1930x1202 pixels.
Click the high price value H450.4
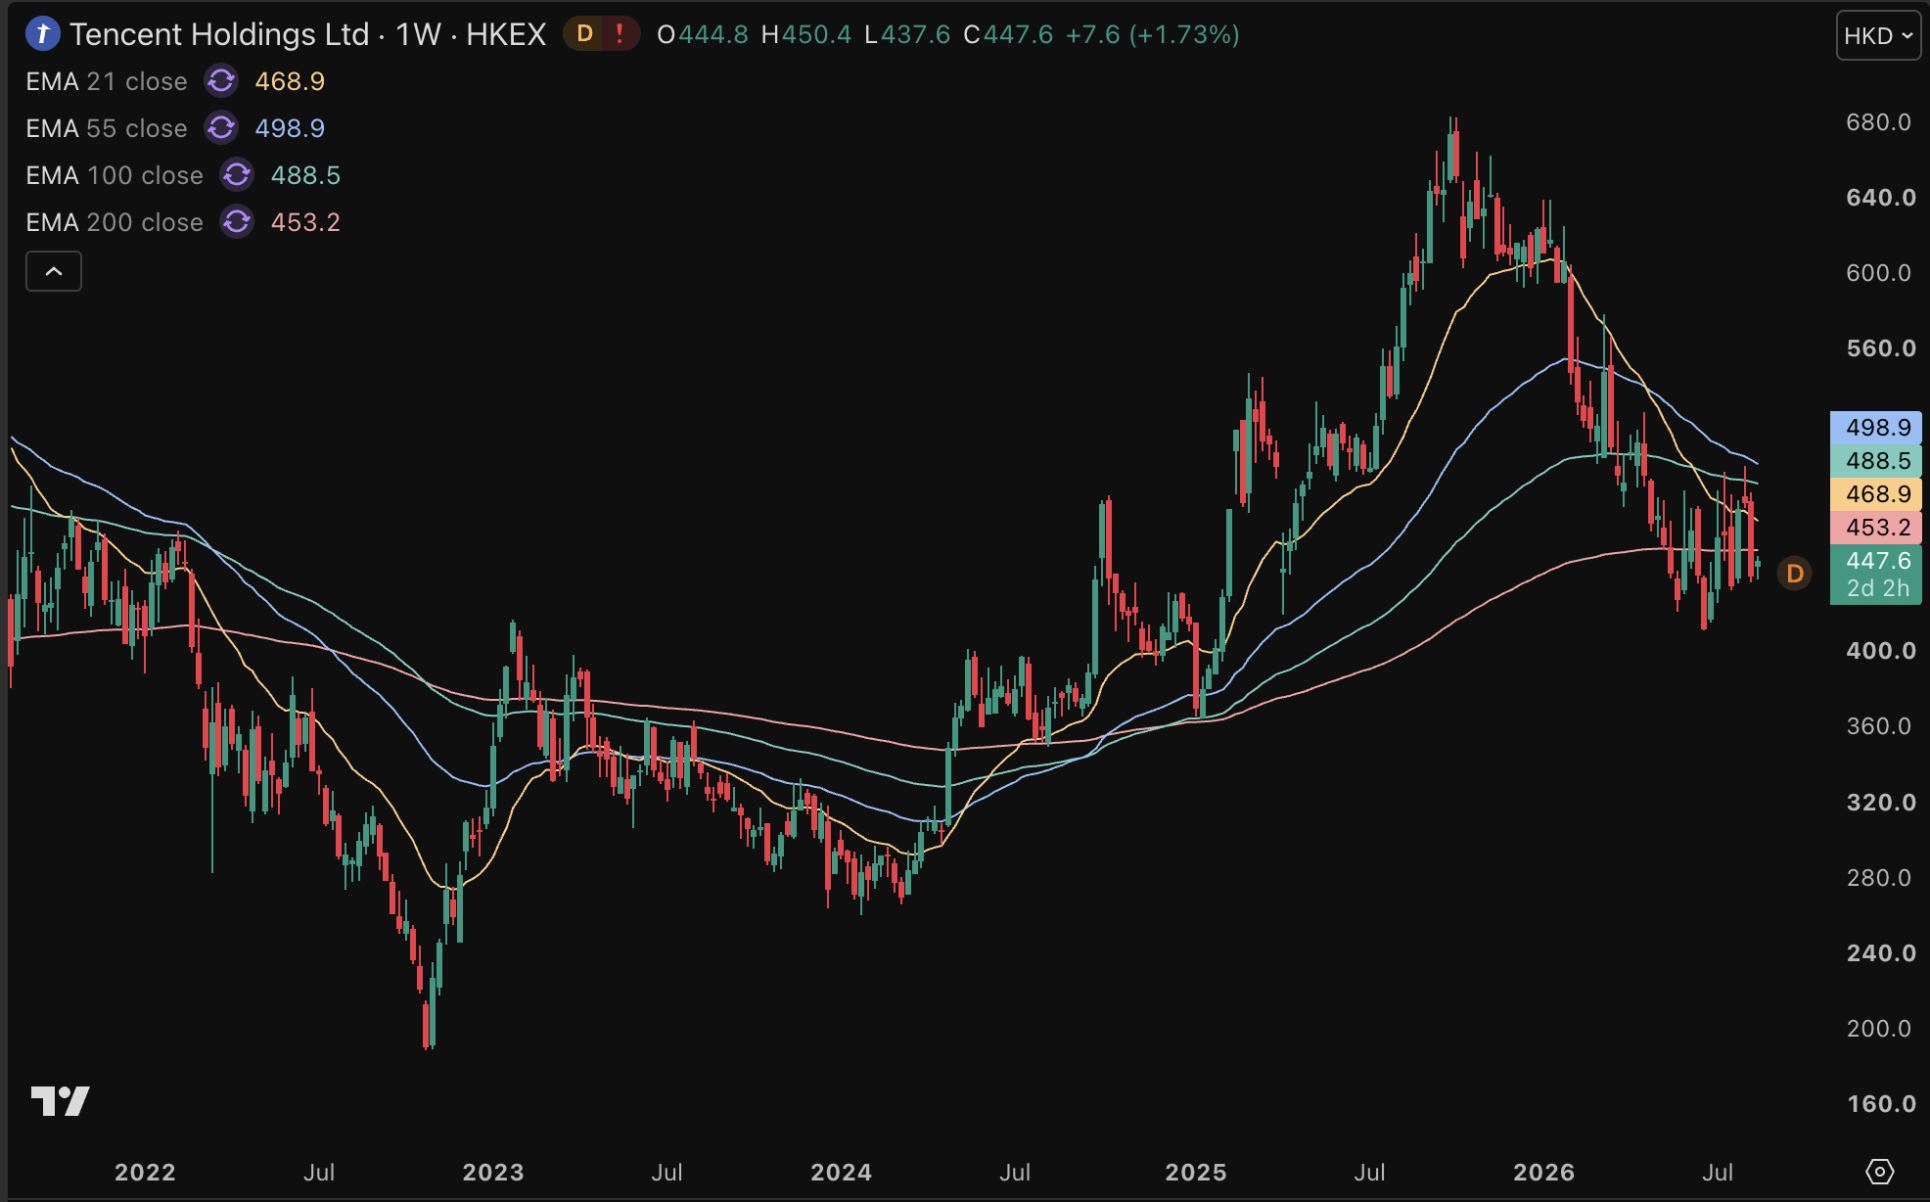tap(806, 35)
